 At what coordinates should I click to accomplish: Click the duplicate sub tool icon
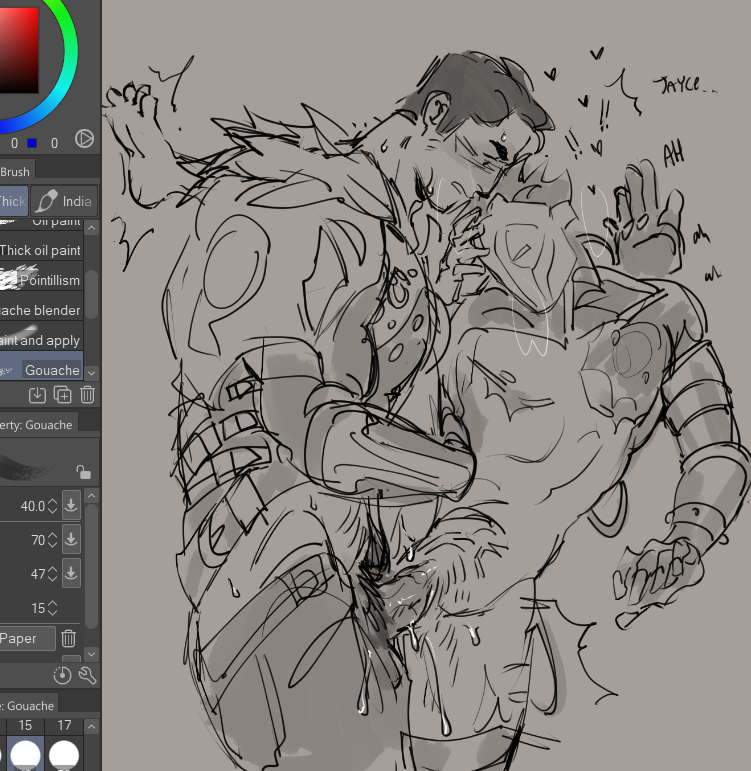coord(62,395)
